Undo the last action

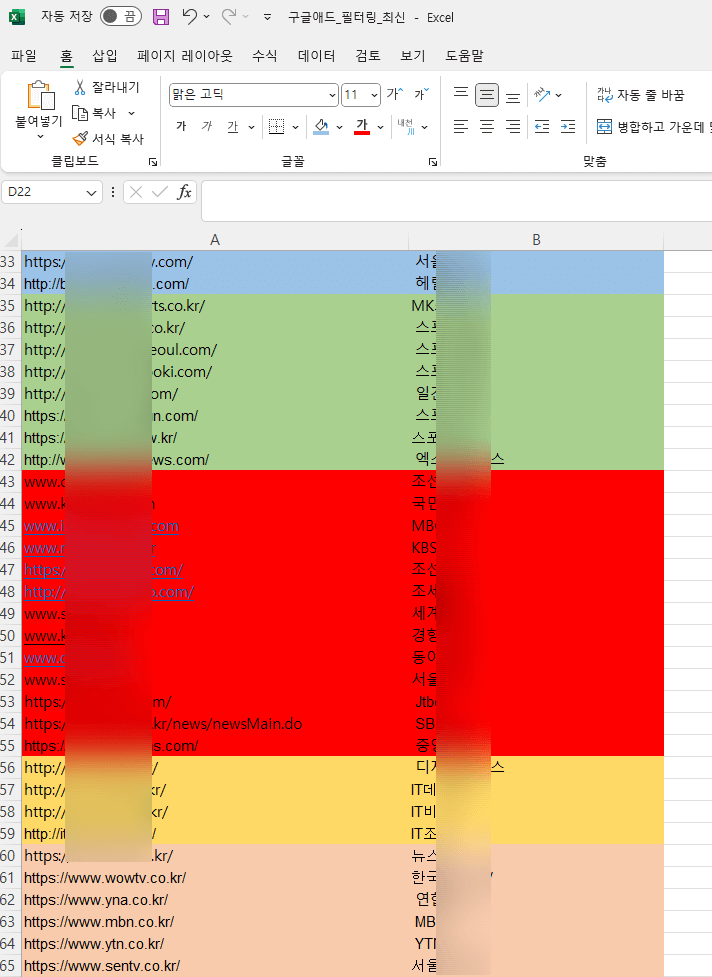pos(190,17)
